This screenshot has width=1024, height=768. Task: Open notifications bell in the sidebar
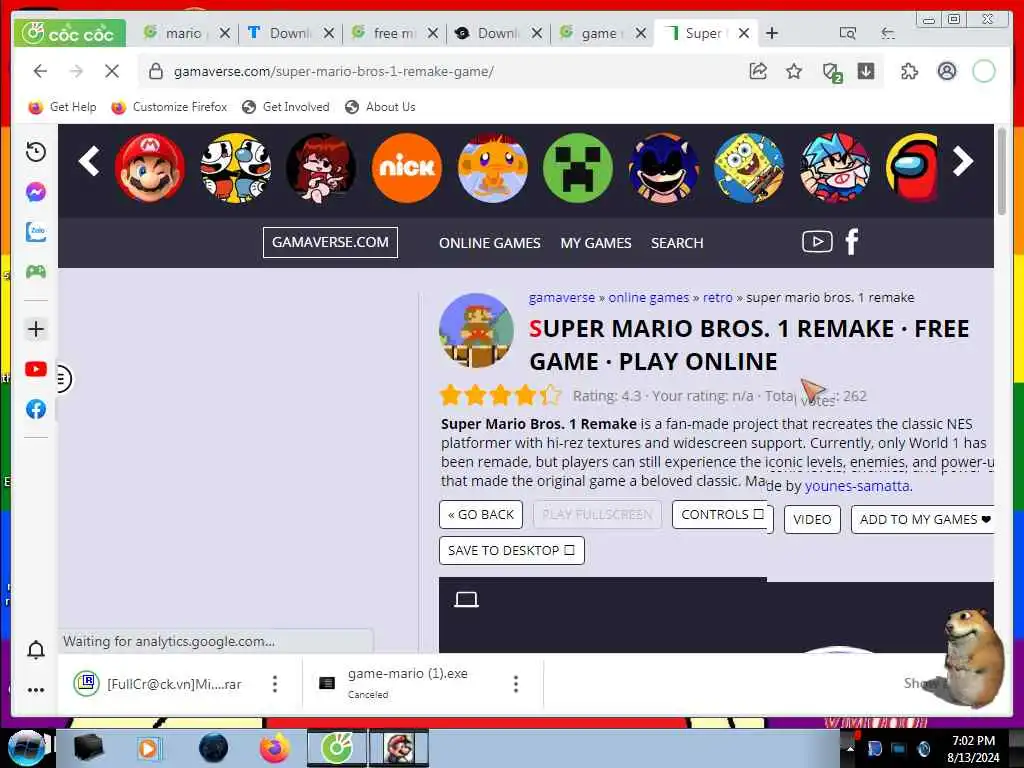pos(36,650)
